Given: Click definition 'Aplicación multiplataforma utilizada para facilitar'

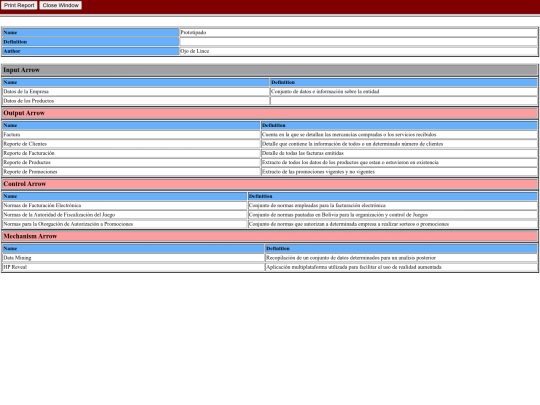Looking at the screenshot, I should pyautogui.click(x=401, y=267).
